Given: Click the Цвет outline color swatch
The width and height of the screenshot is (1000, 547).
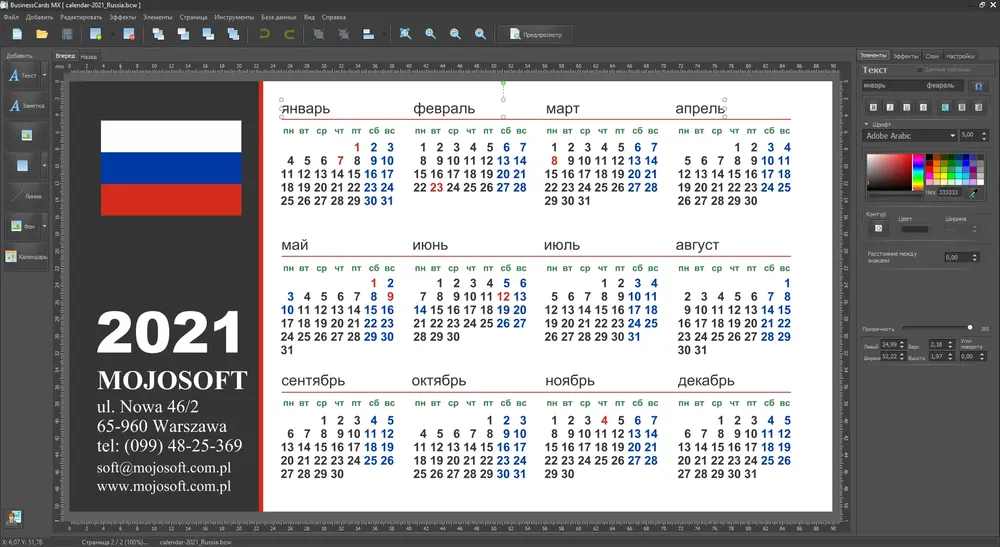Looking at the screenshot, I should coord(915,229).
